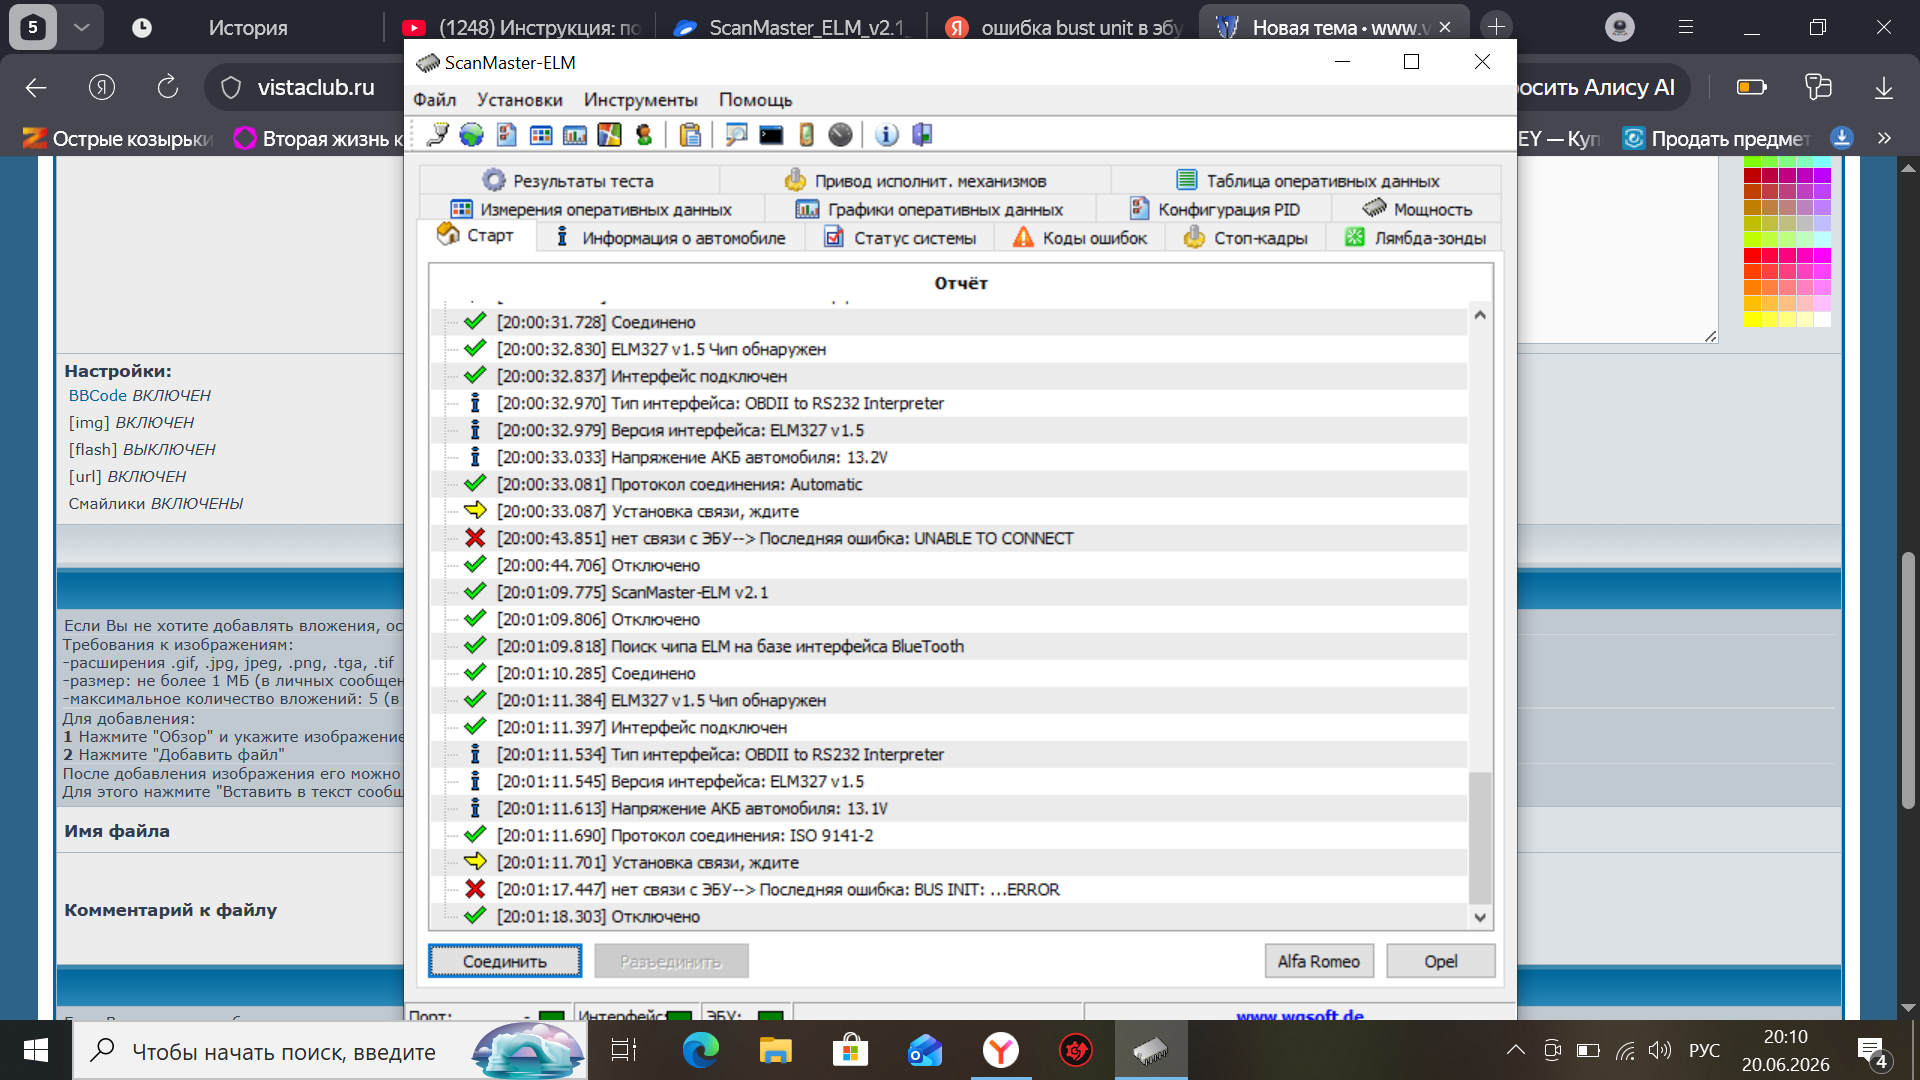The image size is (1920, 1080).
Task: Switch to the ScanMaster_ELM_v2.1 browser tab
Action: [x=792, y=27]
